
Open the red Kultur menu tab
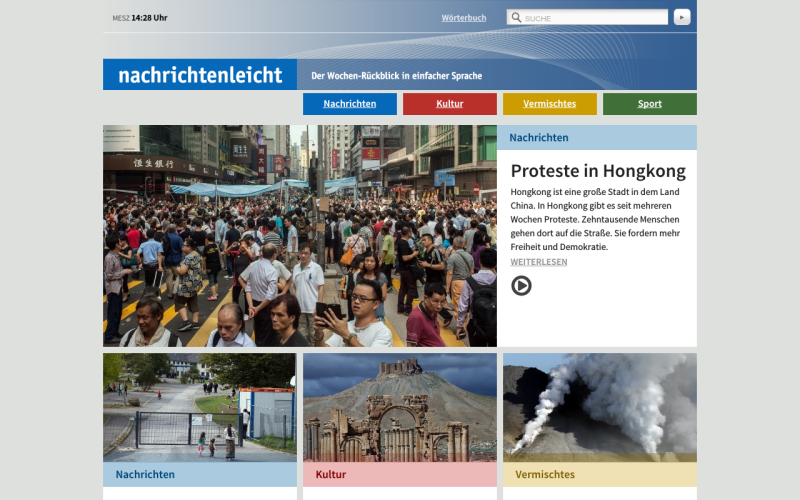(449, 104)
